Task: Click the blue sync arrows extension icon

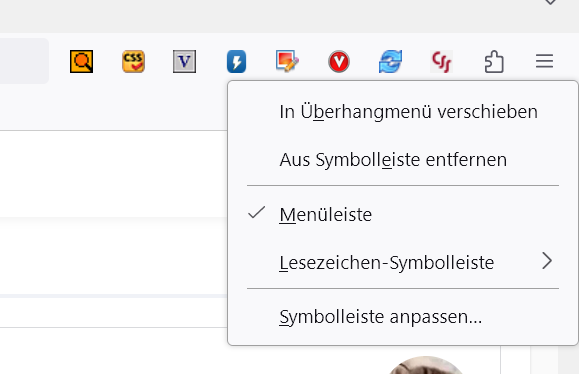Action: click(x=390, y=61)
